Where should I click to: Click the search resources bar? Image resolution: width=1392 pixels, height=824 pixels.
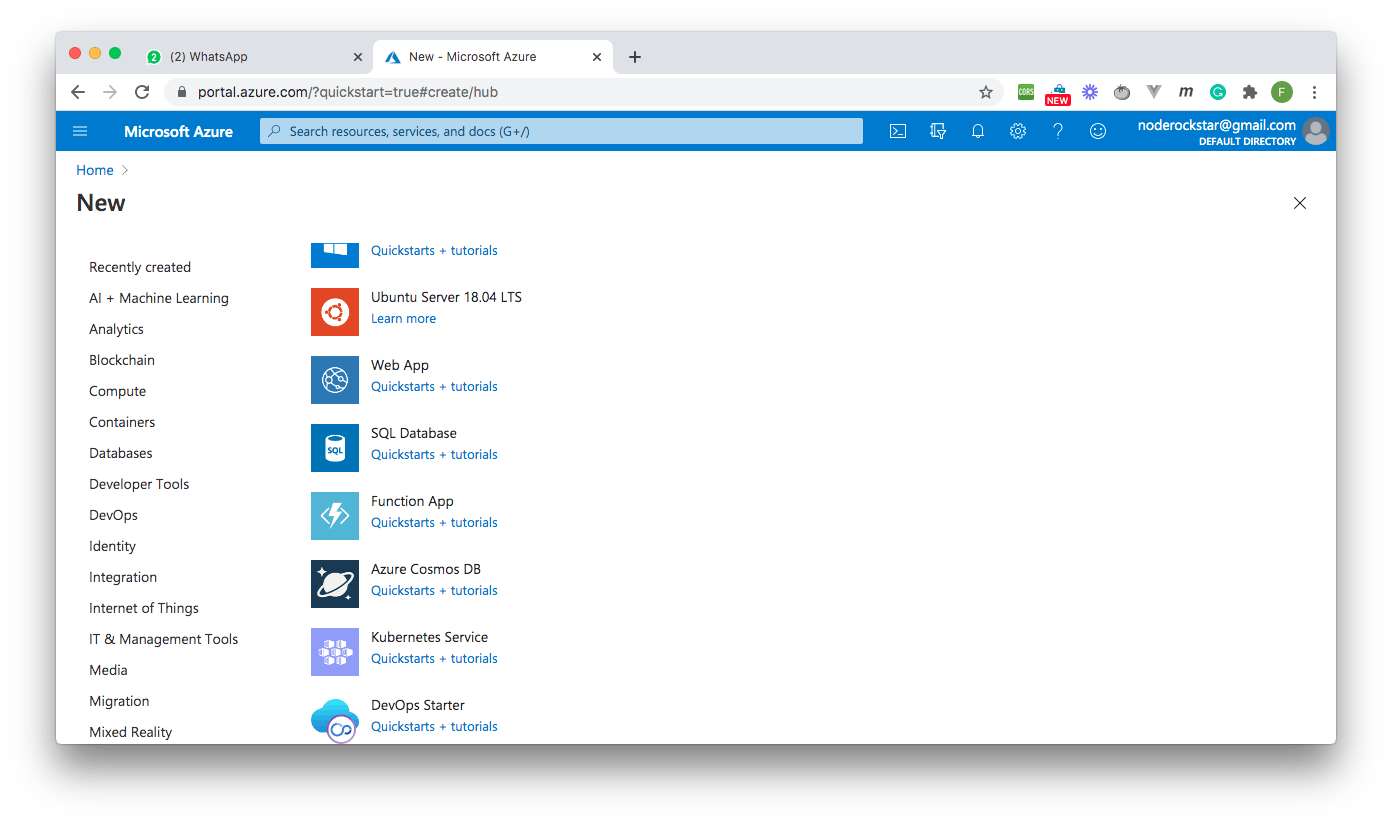tap(560, 131)
